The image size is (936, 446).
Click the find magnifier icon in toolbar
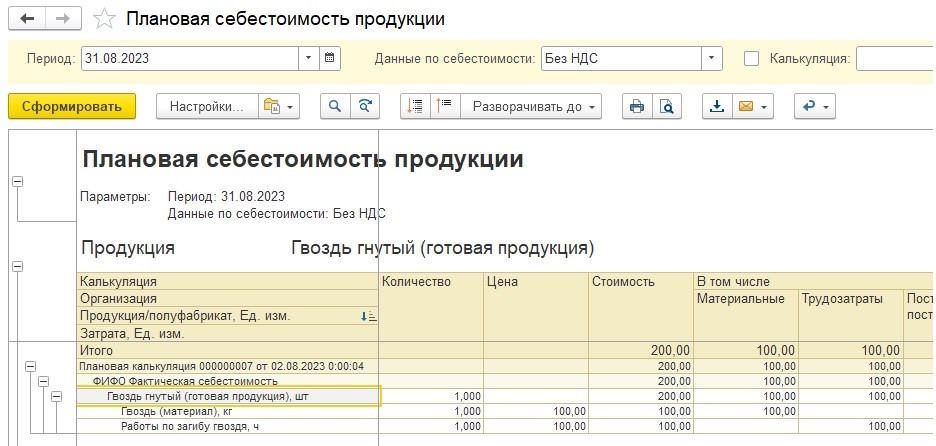tap(335, 107)
